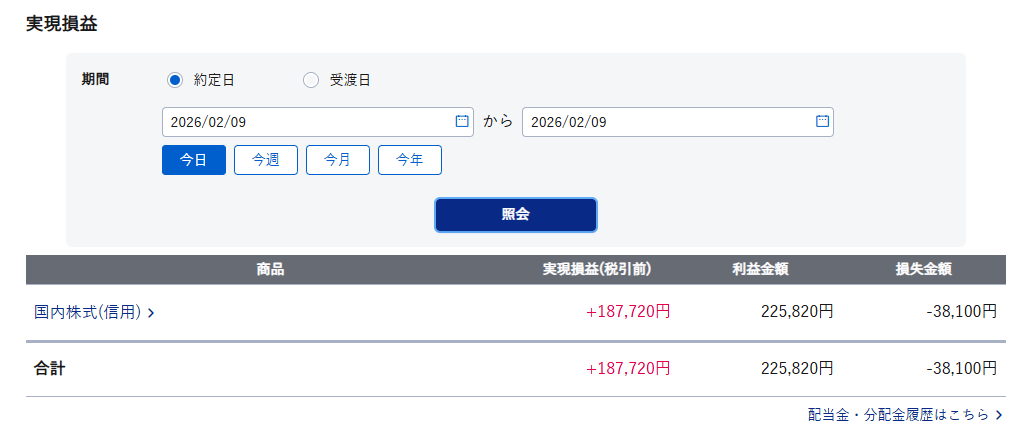
Task: Select the 受渡日 radio button
Action: [311, 80]
